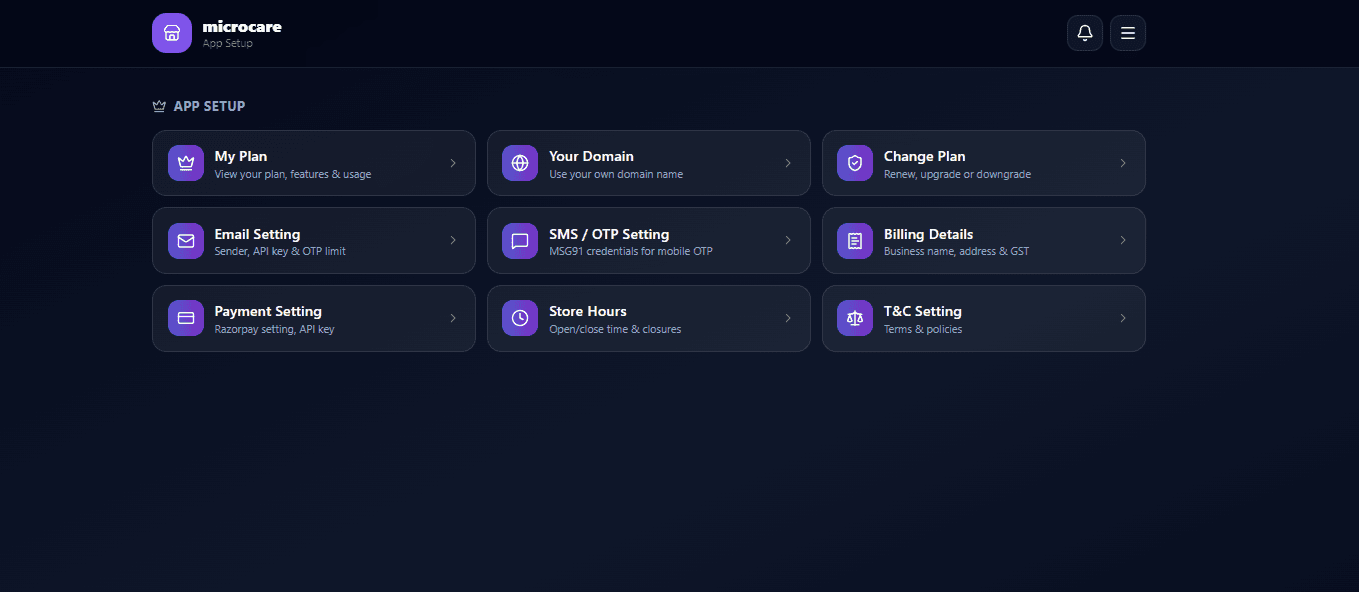Open the Change Plan title
This screenshot has width=1359, height=592.
[x=925, y=156]
